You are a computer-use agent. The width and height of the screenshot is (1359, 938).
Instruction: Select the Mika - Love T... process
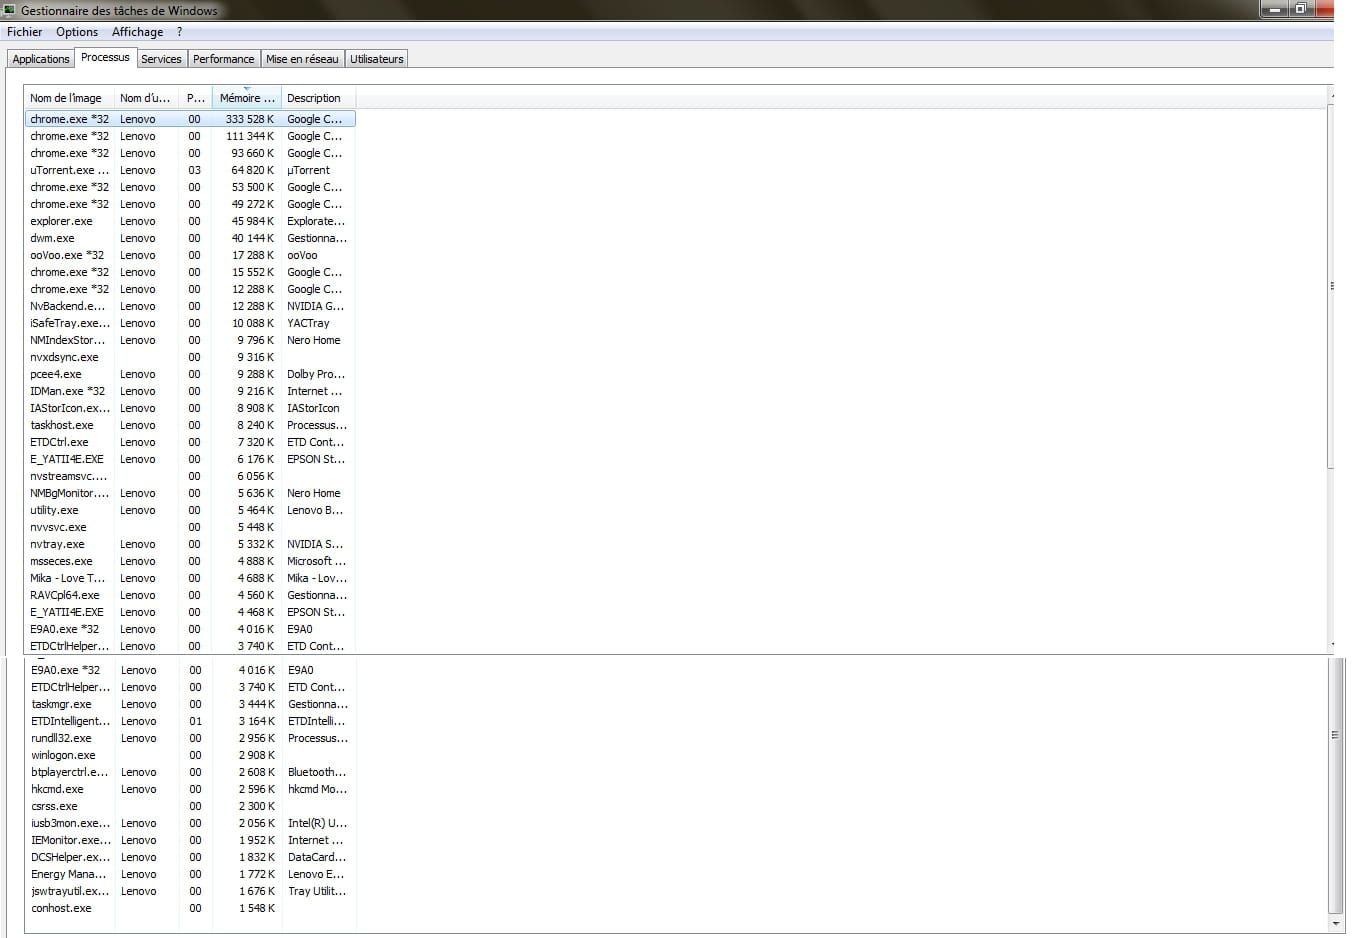tap(190, 578)
